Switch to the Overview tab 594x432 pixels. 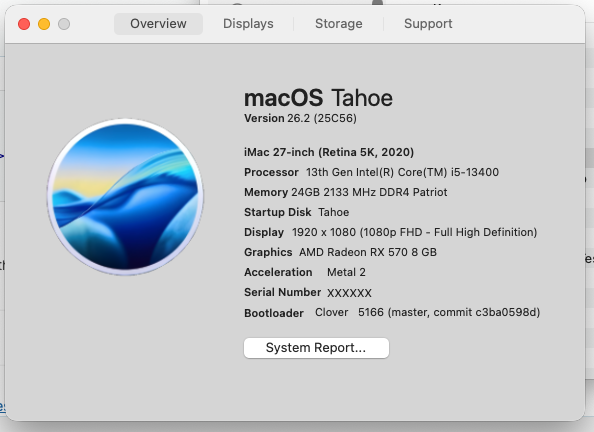click(x=158, y=24)
